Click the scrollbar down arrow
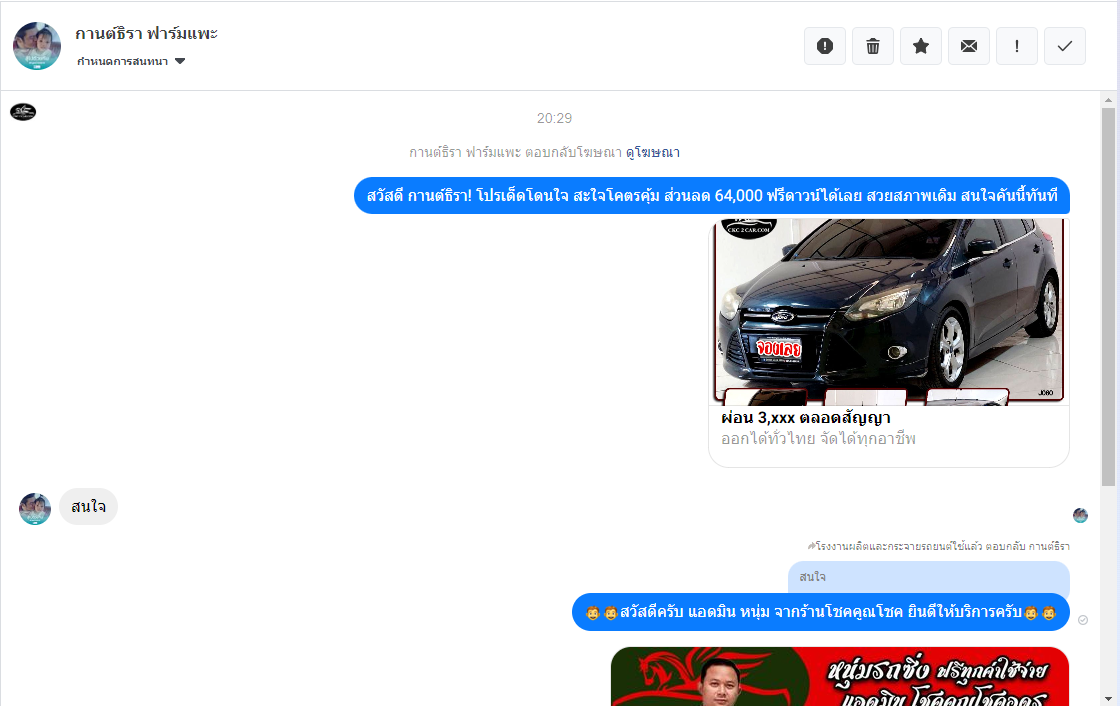Image resolution: width=1120 pixels, height=706 pixels. [x=1108, y=698]
